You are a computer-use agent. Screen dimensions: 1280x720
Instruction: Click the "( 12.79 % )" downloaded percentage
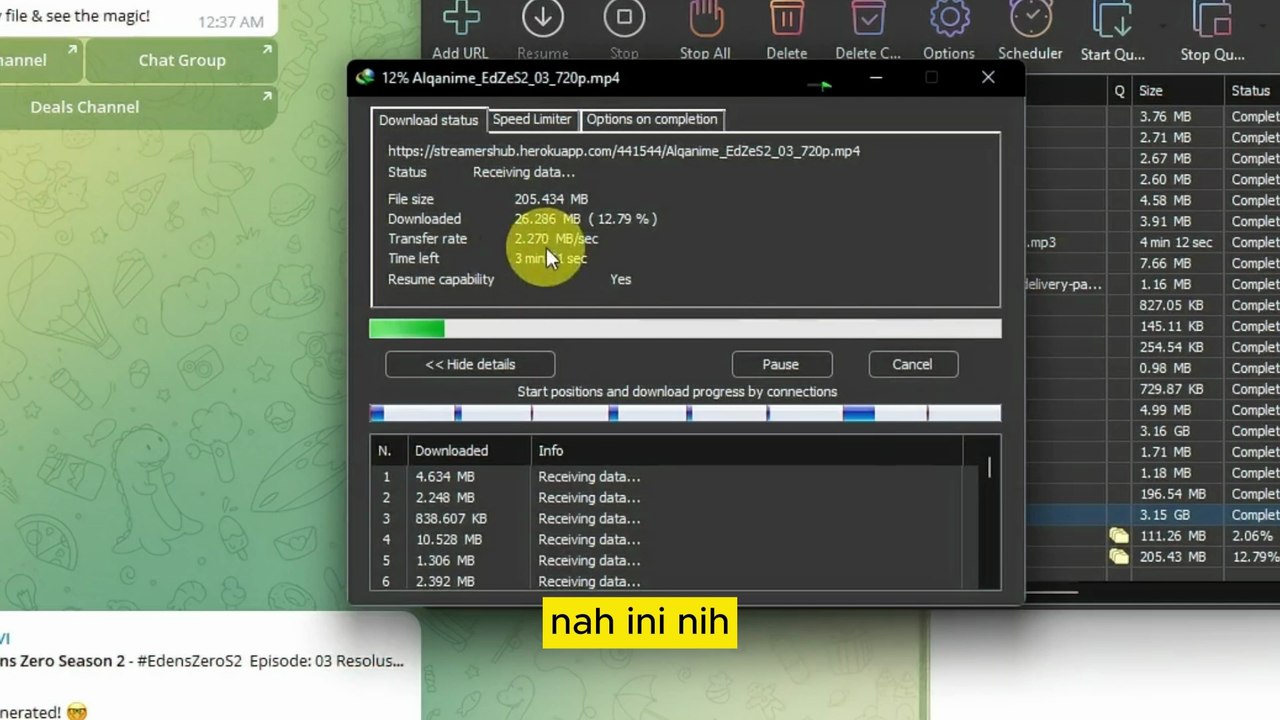point(622,219)
